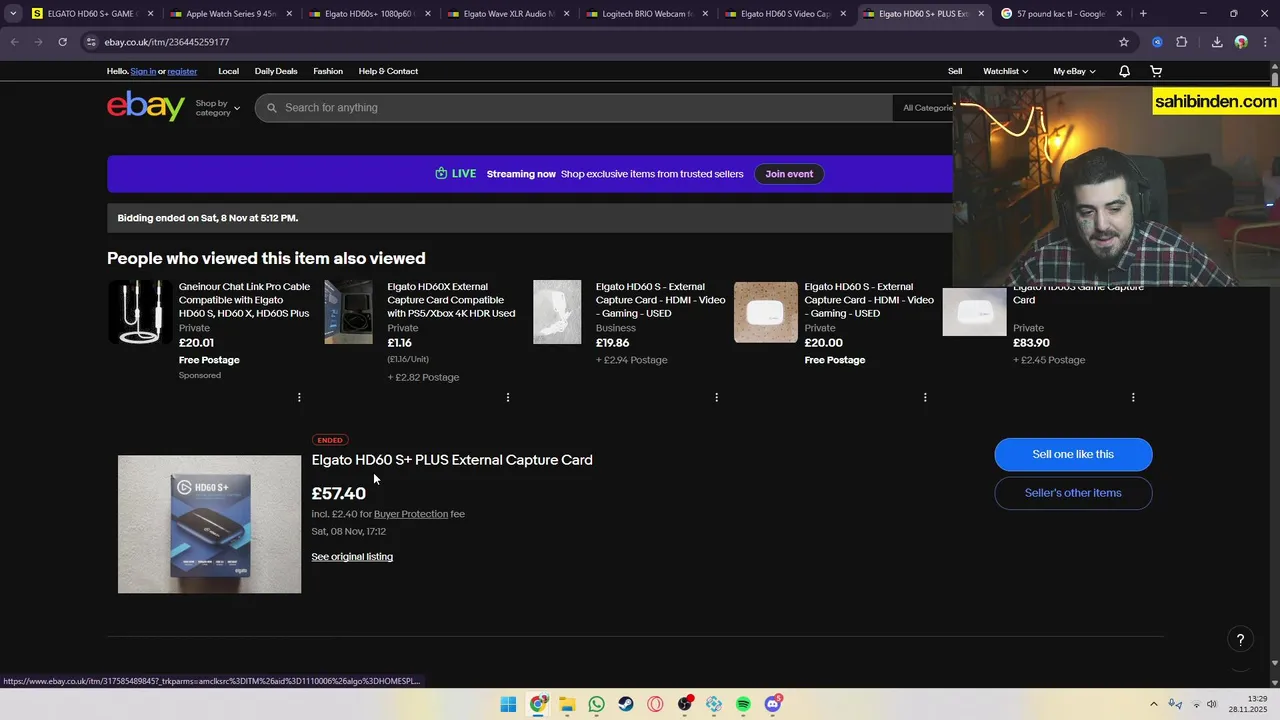Go back to previous page

point(14,42)
